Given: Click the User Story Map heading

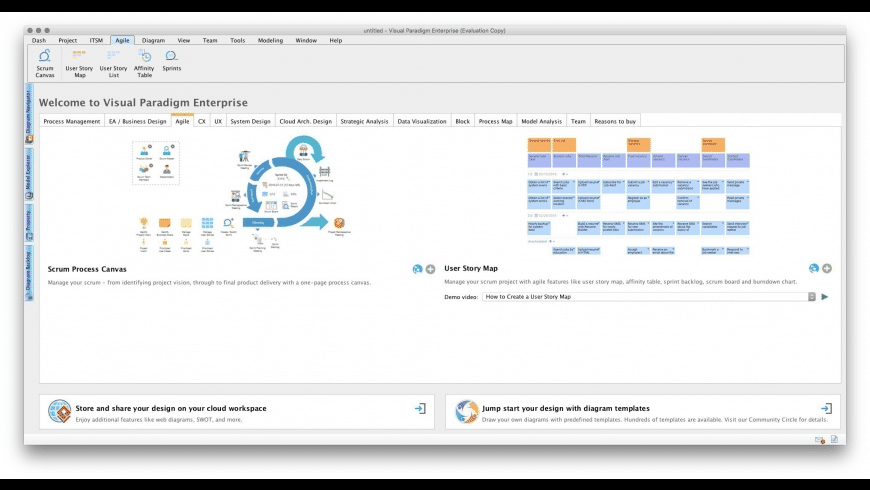Looking at the screenshot, I should click(x=471, y=268).
